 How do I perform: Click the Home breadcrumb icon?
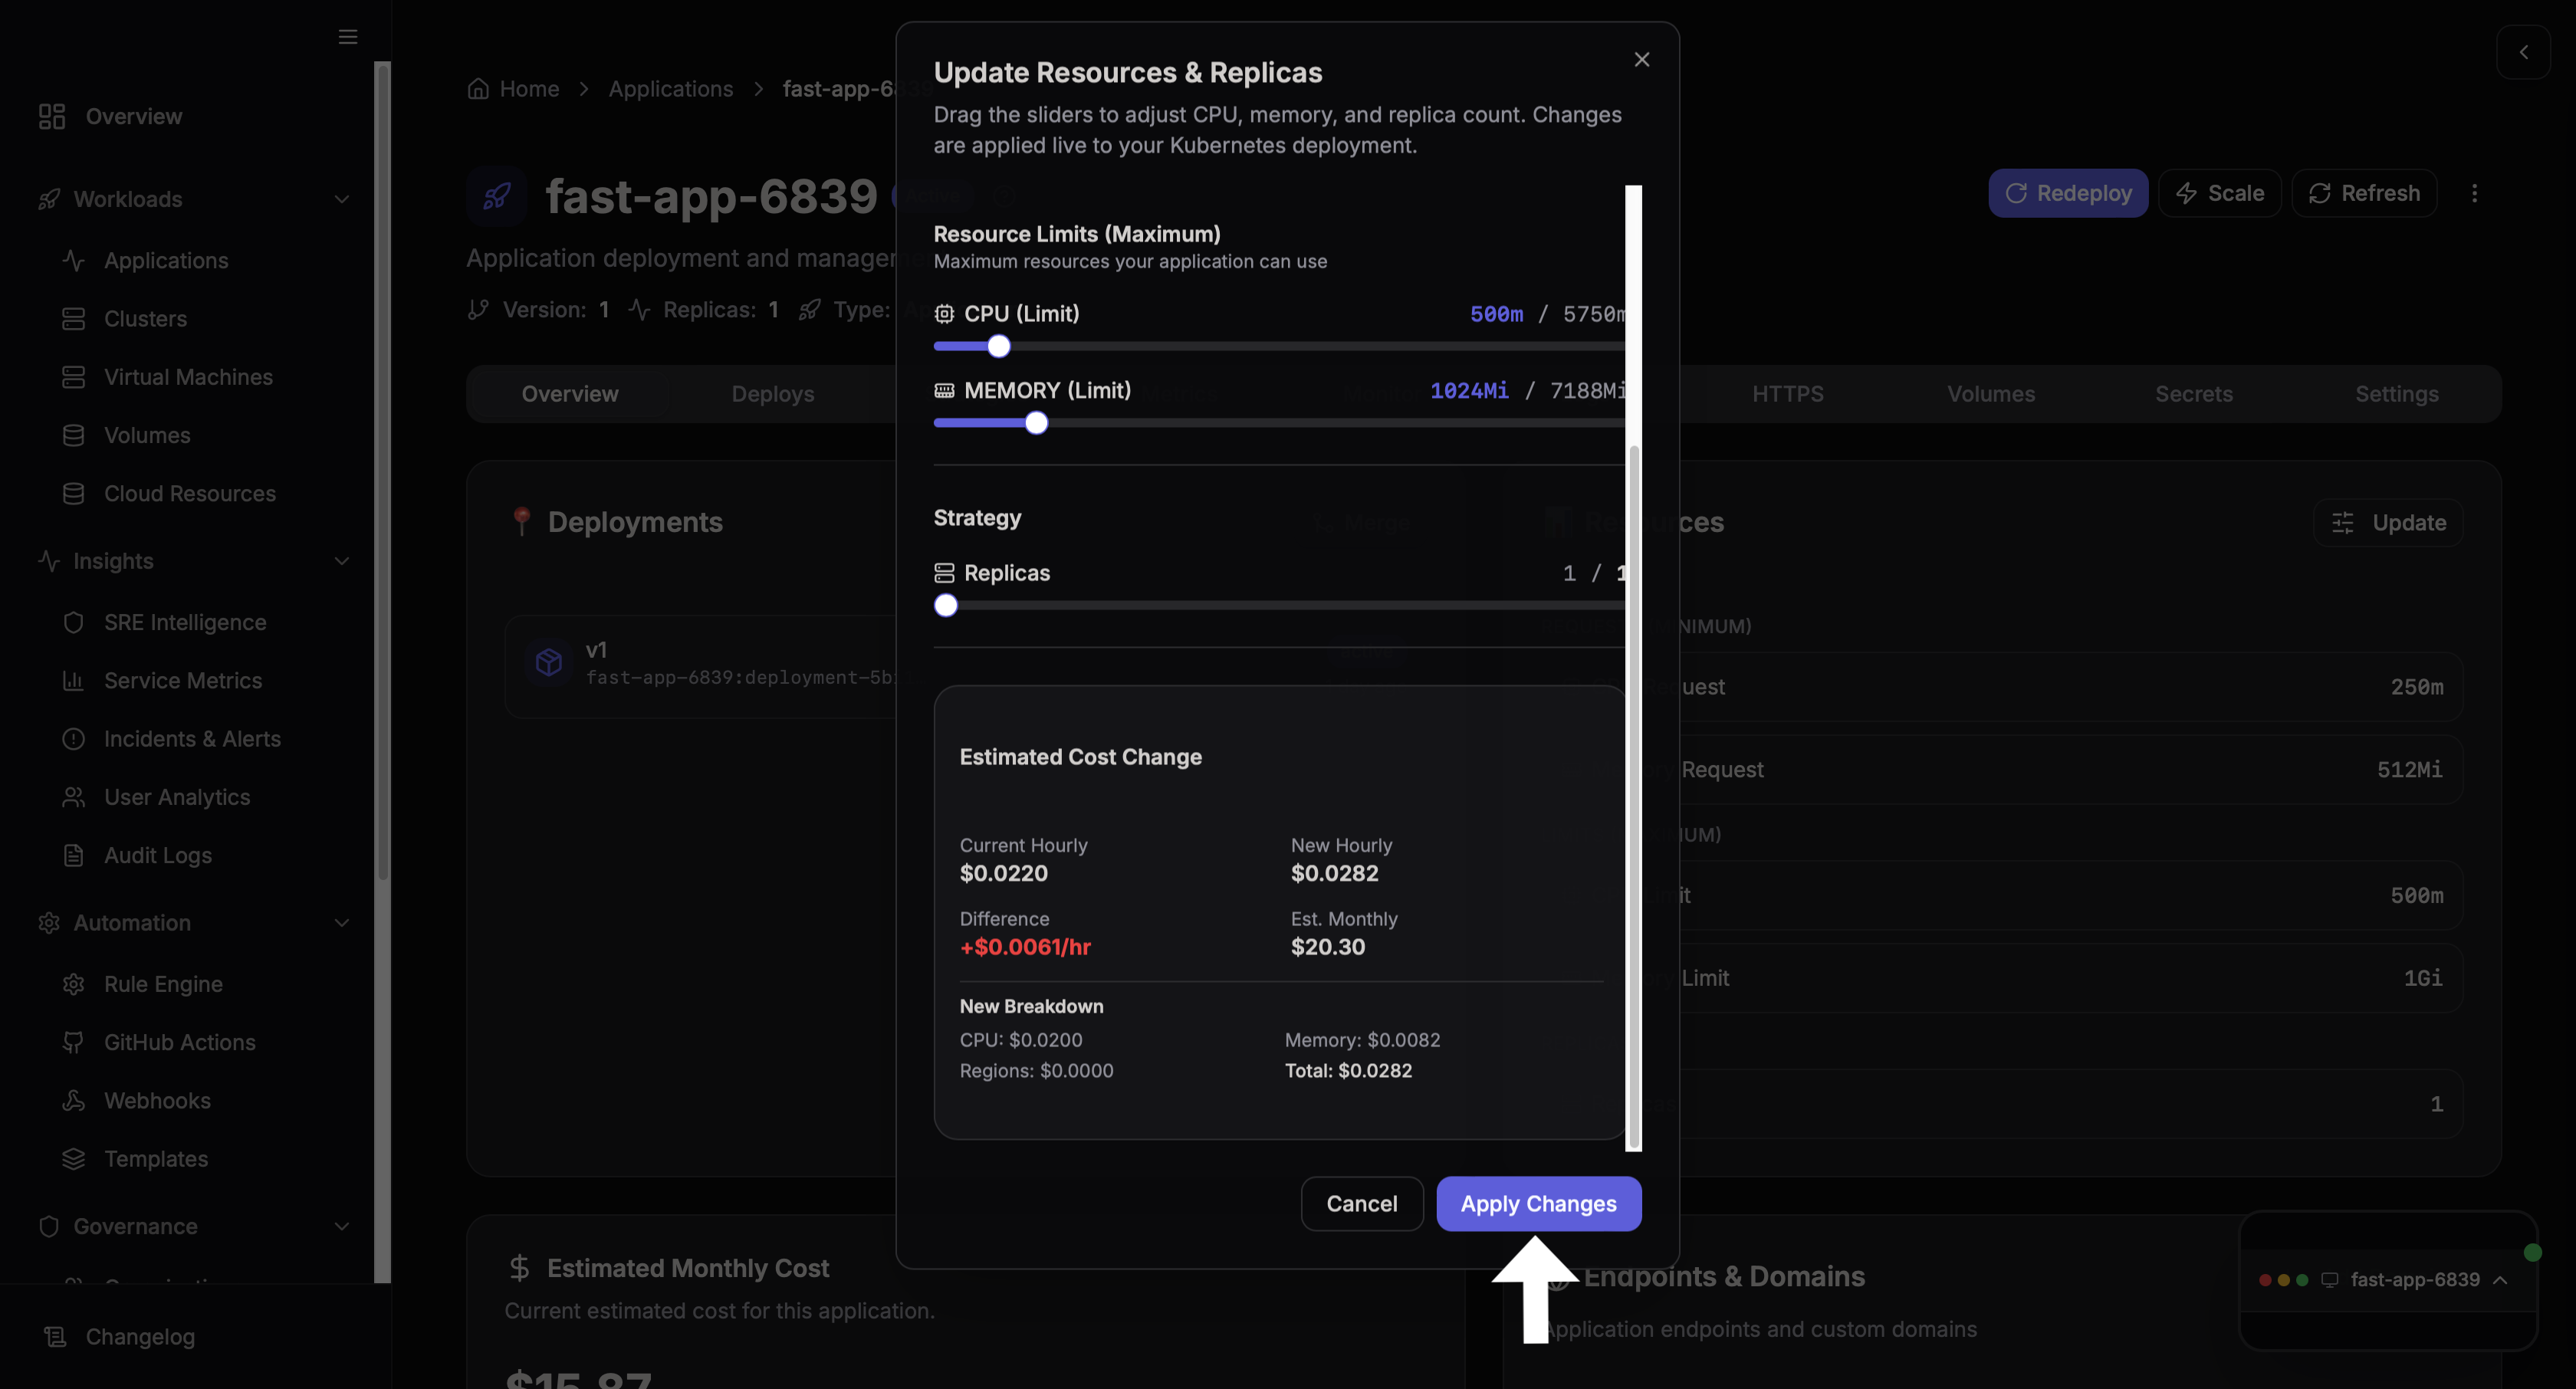click(478, 89)
